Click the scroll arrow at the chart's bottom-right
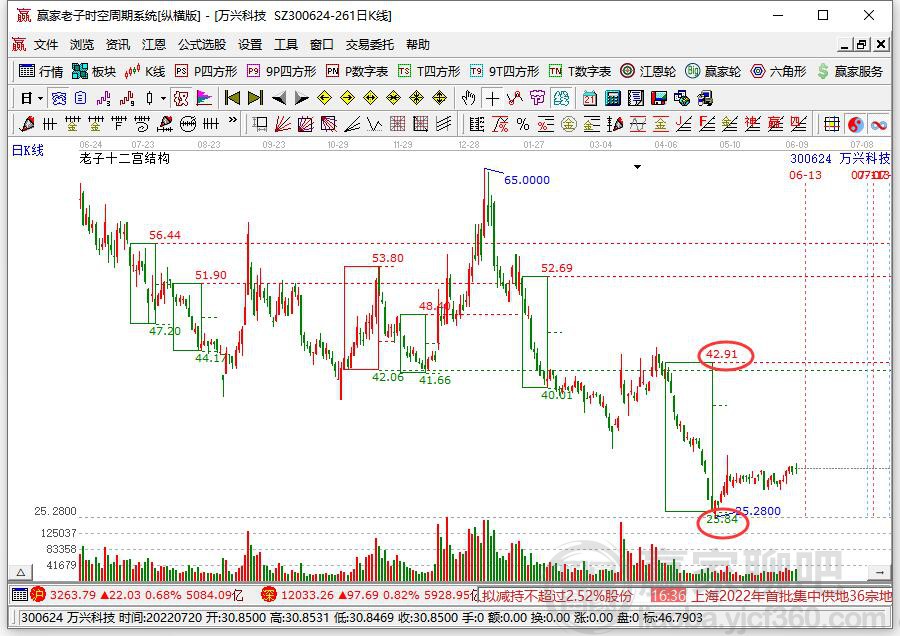The image size is (900, 636). (x=879, y=572)
